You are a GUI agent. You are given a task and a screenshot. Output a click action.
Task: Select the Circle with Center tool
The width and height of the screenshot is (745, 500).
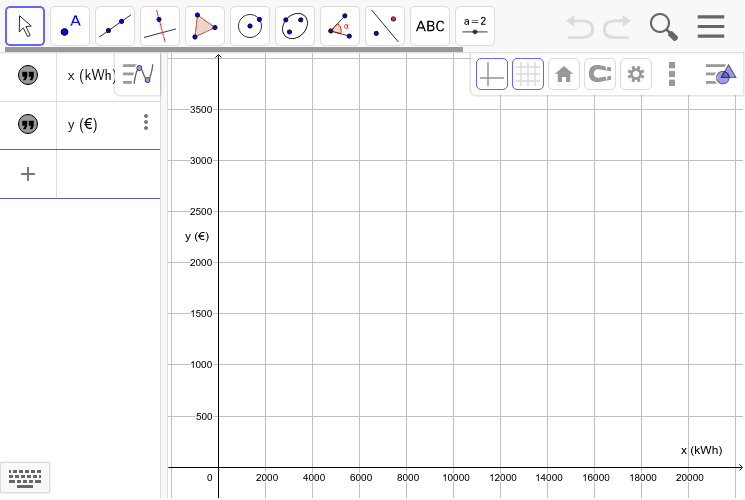point(250,26)
